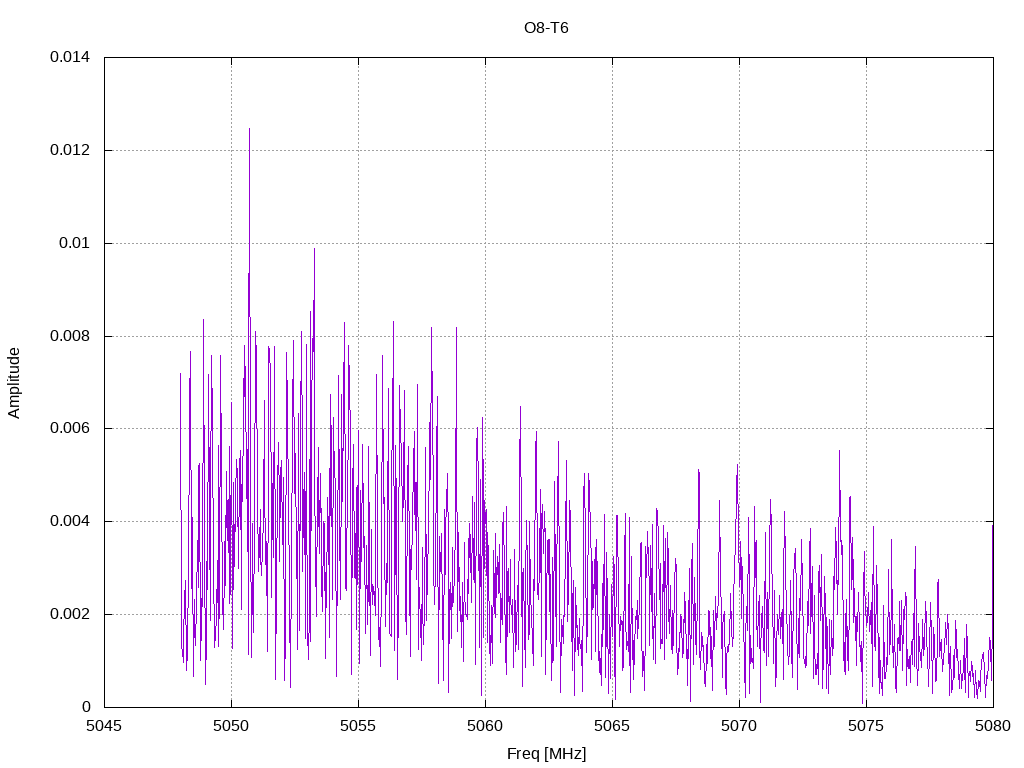
Task: Click the tallest spectrum peak above 0.012
Action: (249, 131)
